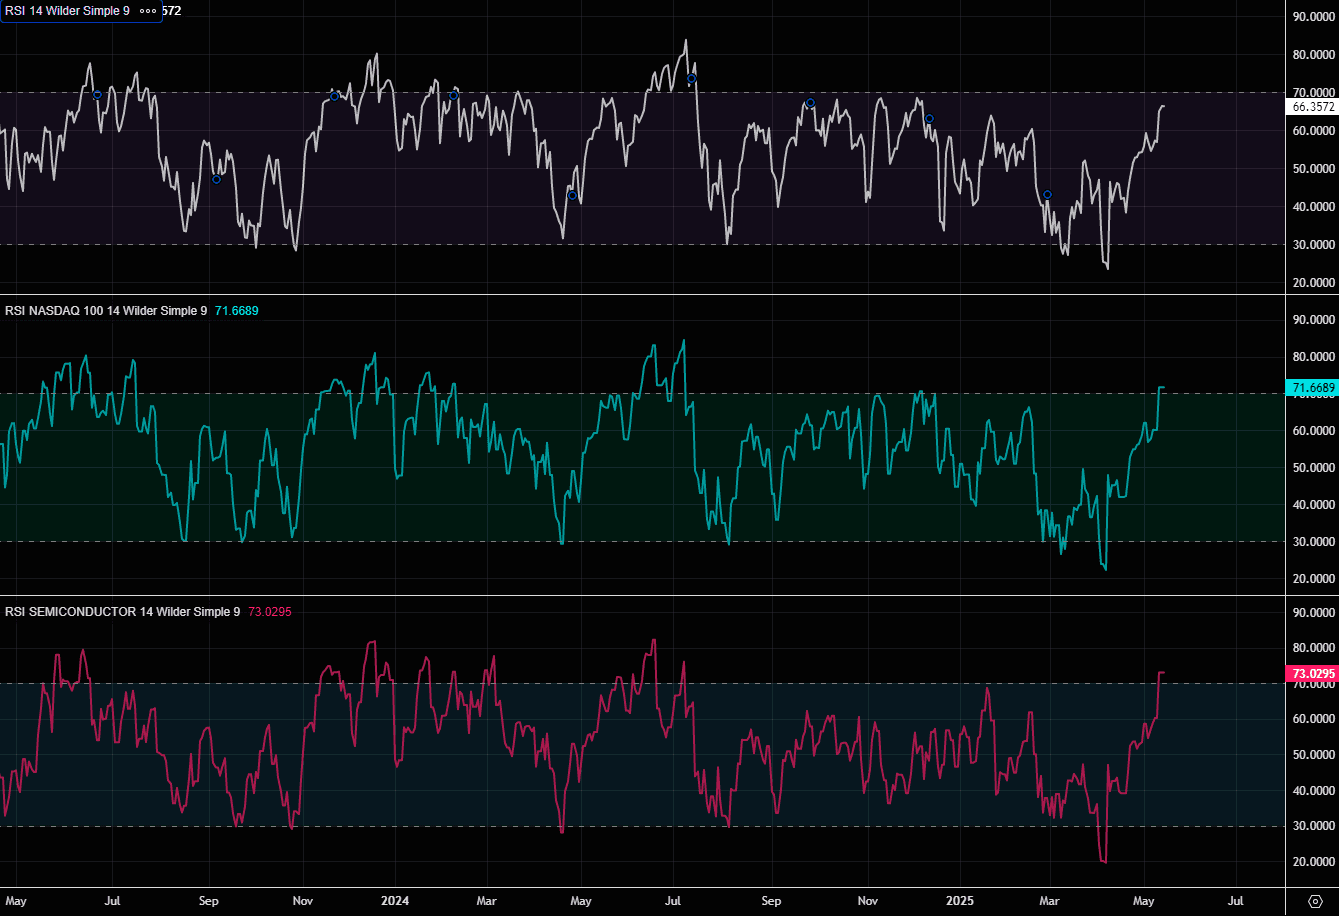Image resolution: width=1339 pixels, height=916 pixels.
Task: Click the blue circle marker near March 2025
Action: click(1047, 195)
